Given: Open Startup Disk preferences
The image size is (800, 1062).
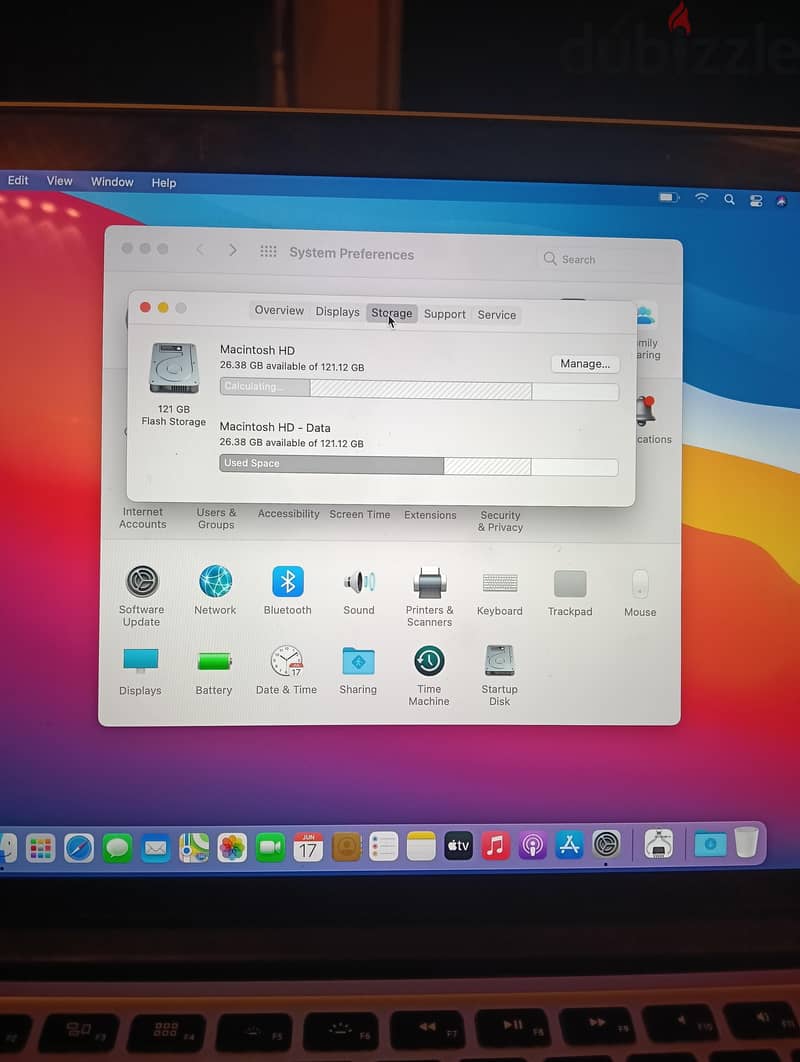Looking at the screenshot, I should (x=500, y=660).
